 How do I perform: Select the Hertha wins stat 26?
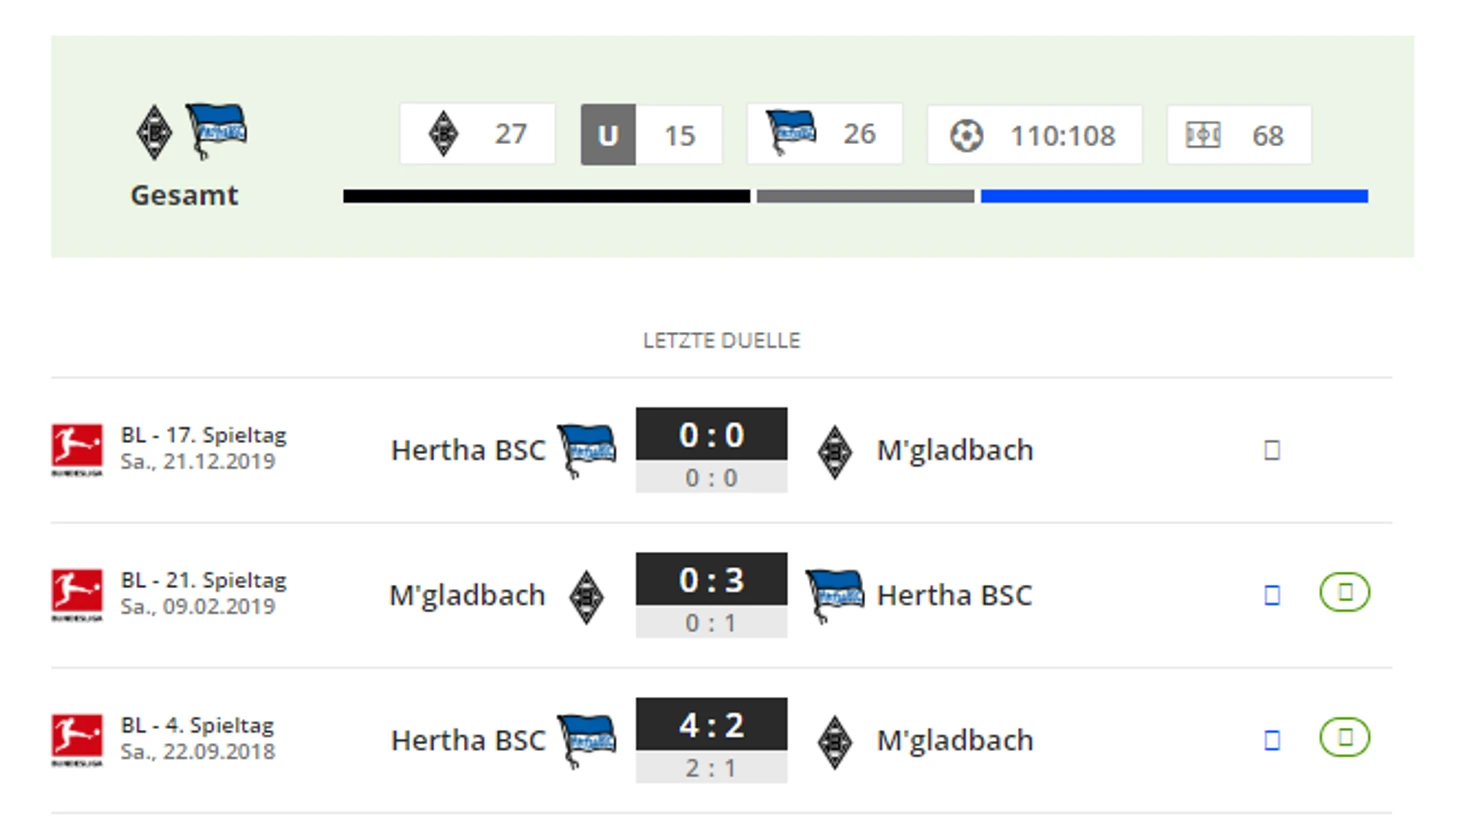(x=825, y=133)
